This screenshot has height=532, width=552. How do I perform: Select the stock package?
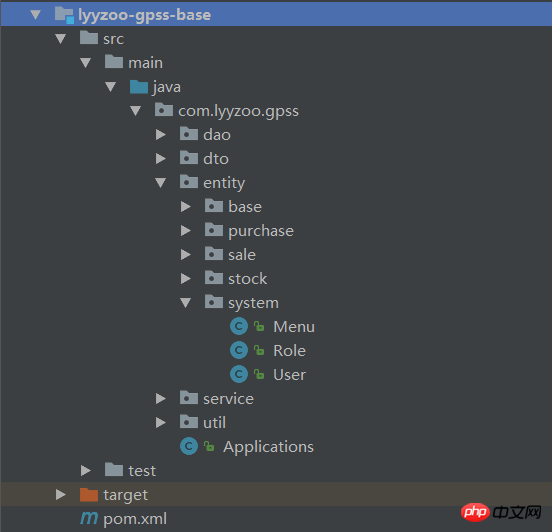pyautogui.click(x=247, y=279)
